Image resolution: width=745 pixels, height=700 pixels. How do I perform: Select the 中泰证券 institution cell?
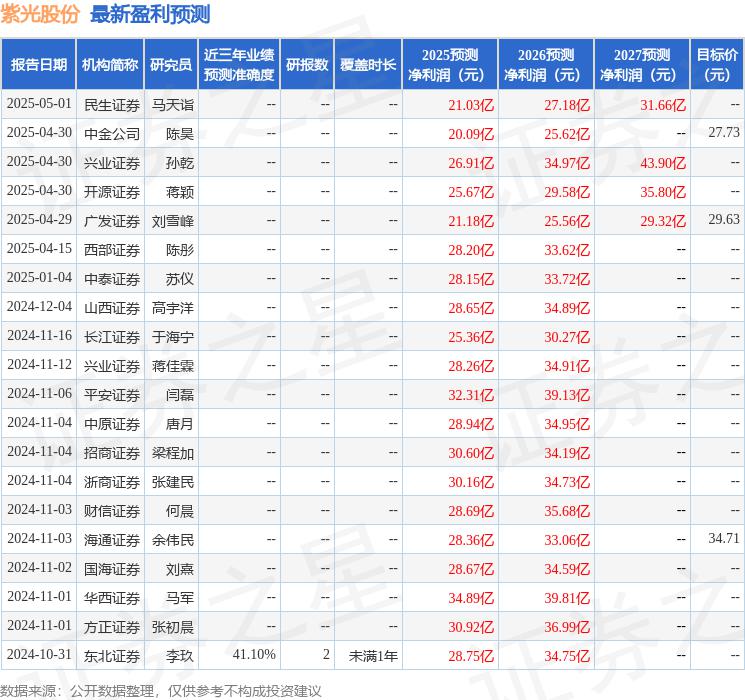112,278
